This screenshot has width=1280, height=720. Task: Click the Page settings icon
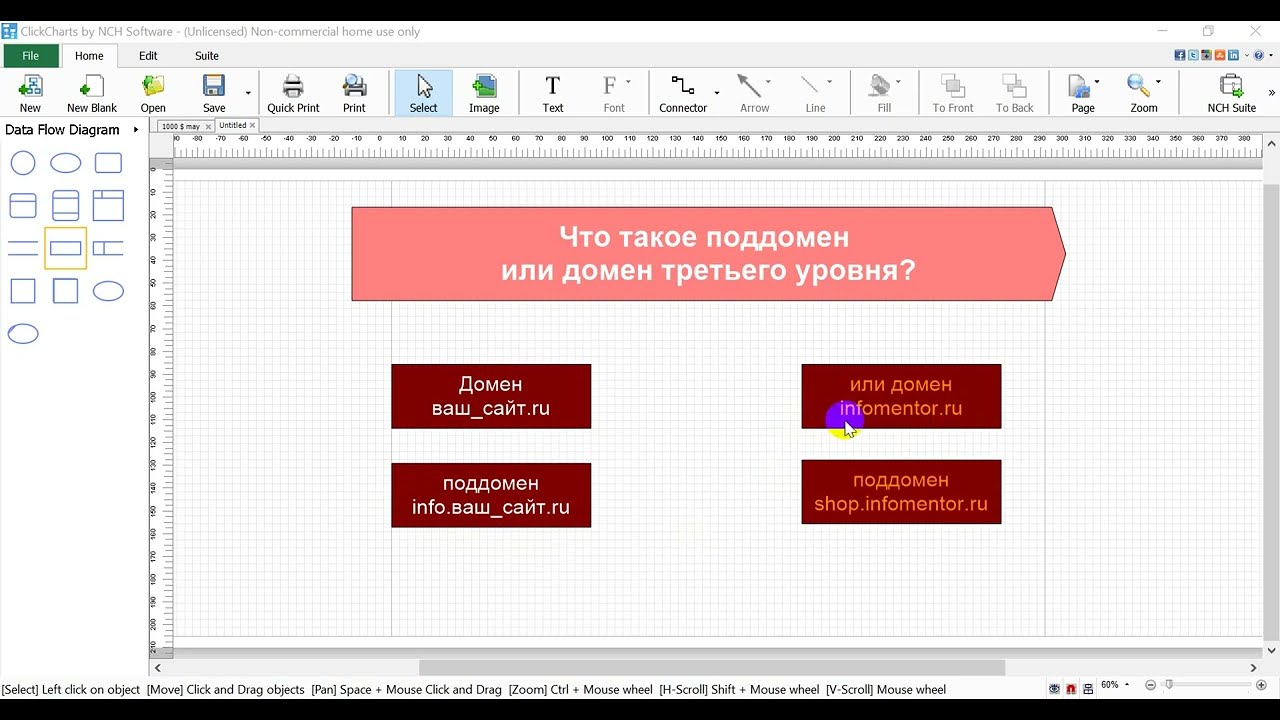(x=1079, y=87)
